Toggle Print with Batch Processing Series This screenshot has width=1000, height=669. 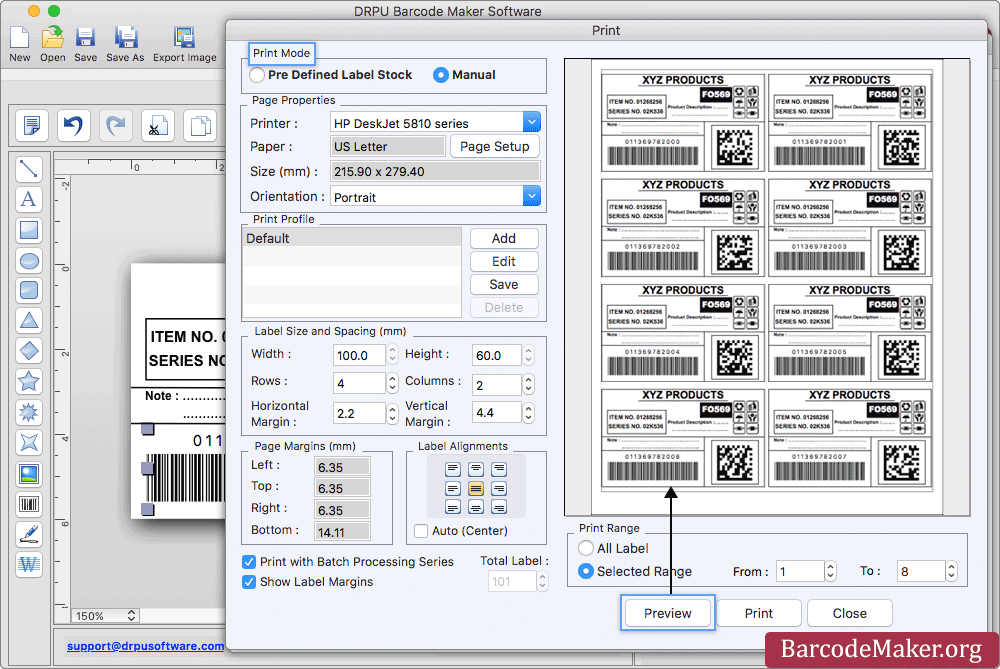249,562
